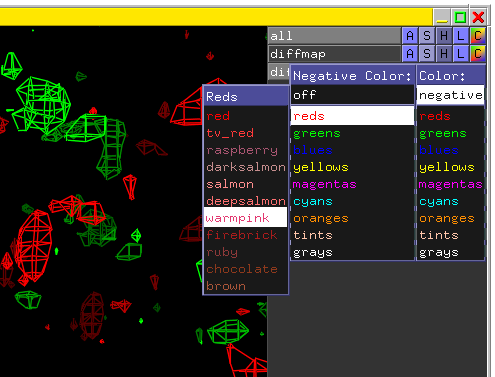This screenshot has width=495, height=377.
Task: Click the large red mesh blob in viewer
Action: click(33, 247)
